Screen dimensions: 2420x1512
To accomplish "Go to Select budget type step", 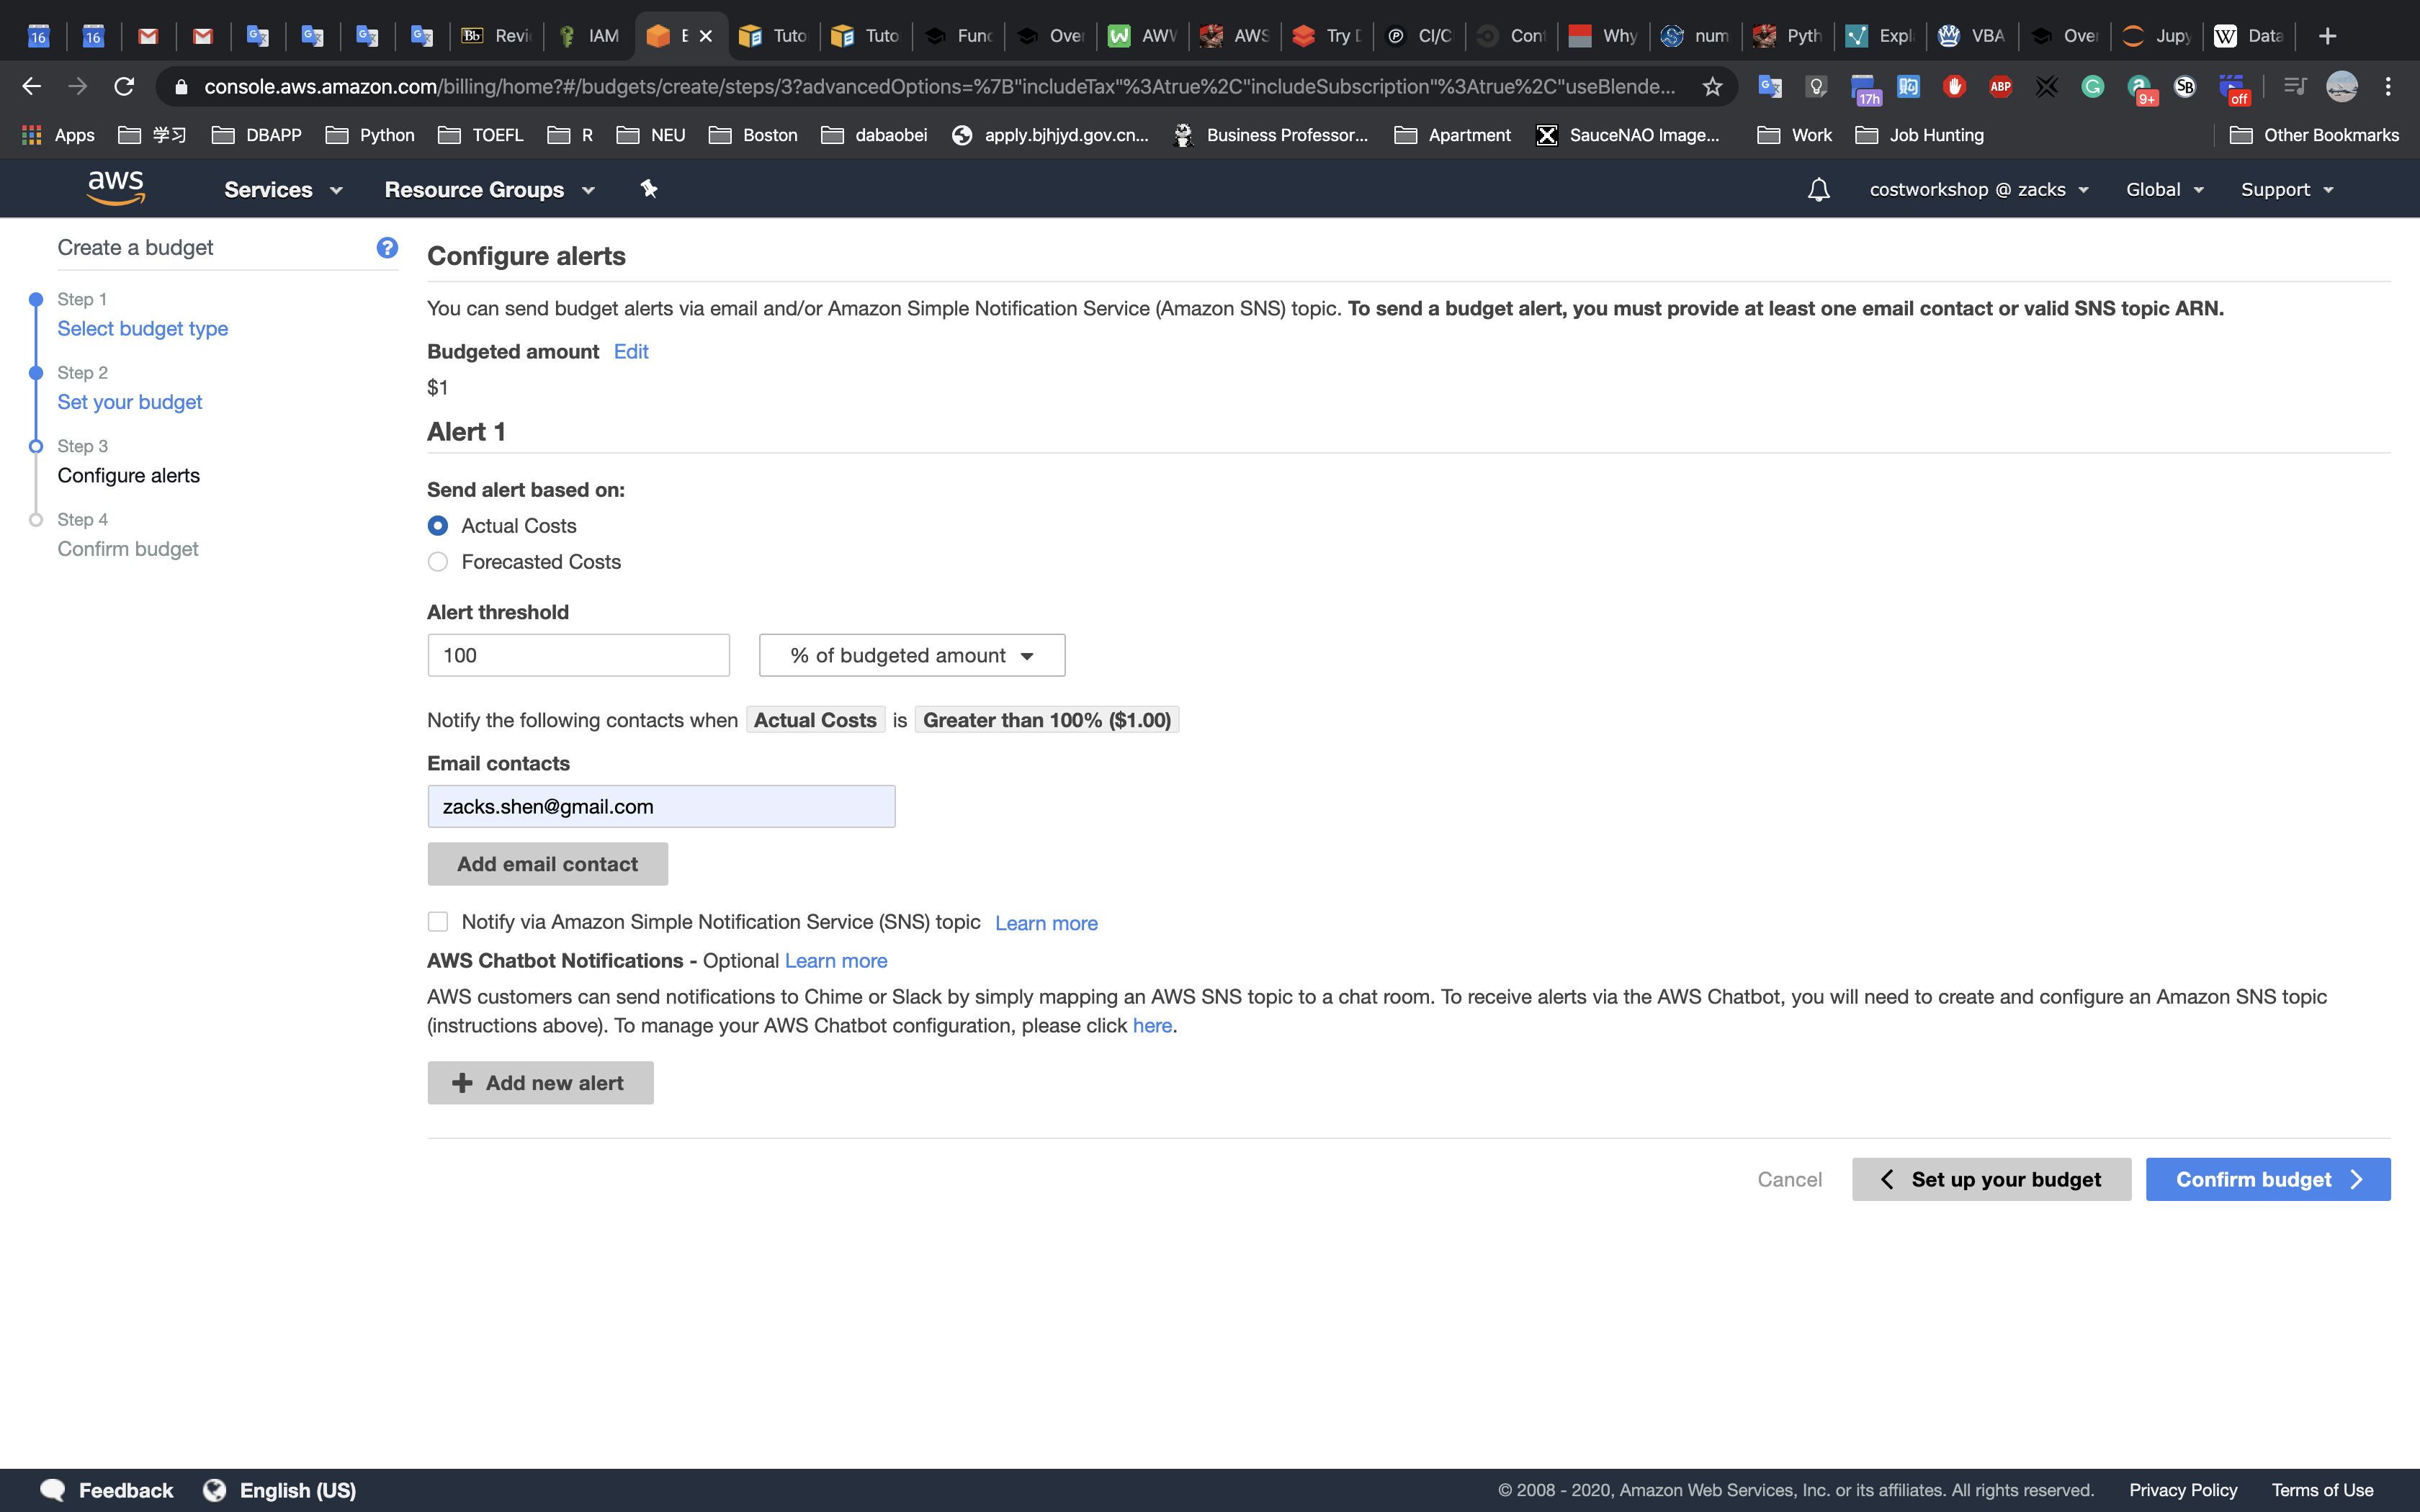I will (142, 329).
